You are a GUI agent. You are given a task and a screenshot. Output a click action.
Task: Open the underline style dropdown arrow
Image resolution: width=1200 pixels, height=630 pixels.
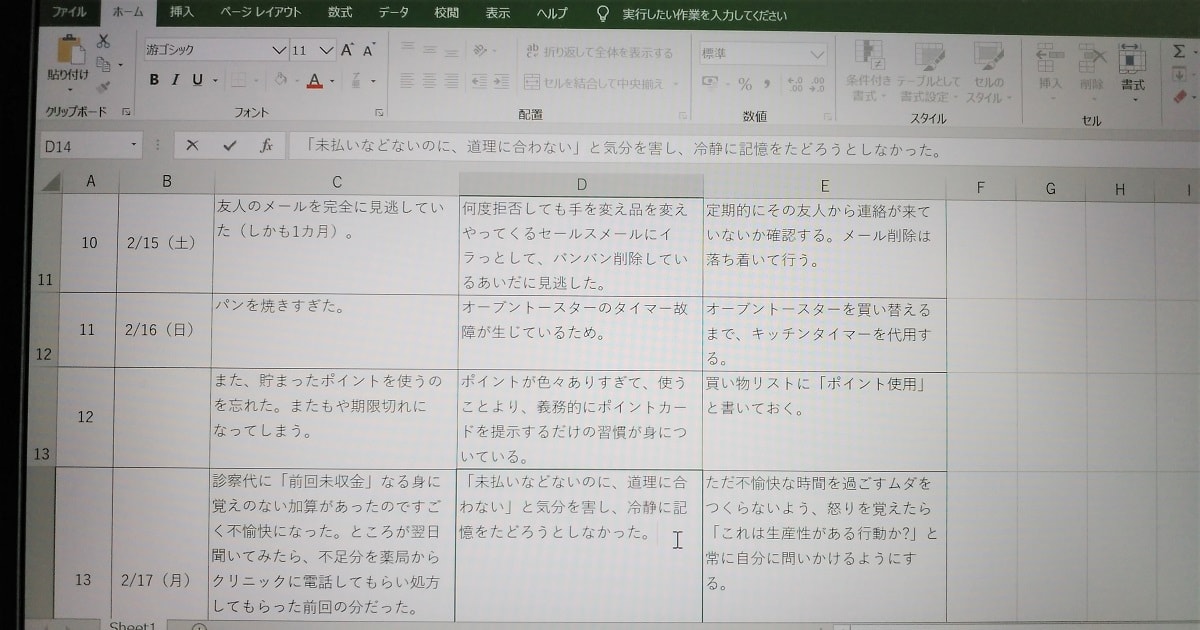[x=214, y=81]
